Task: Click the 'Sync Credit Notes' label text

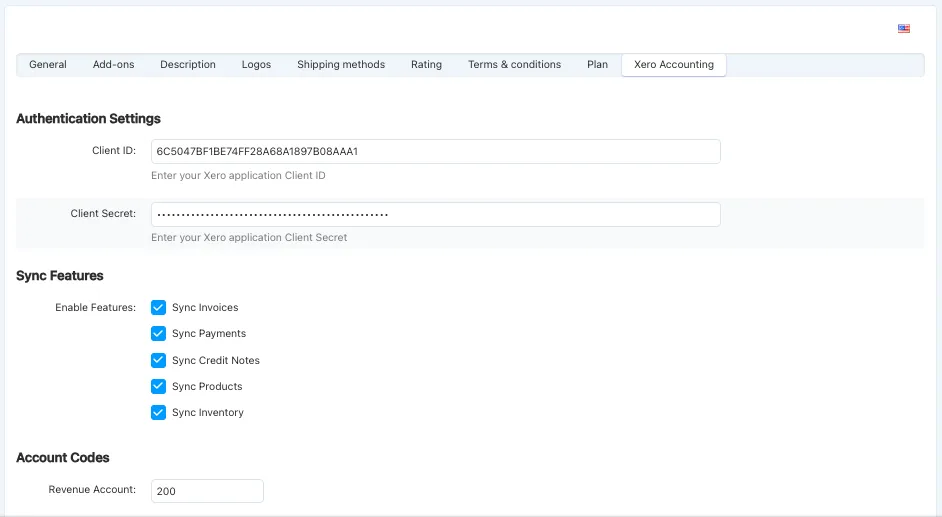Action: pyautogui.click(x=216, y=360)
